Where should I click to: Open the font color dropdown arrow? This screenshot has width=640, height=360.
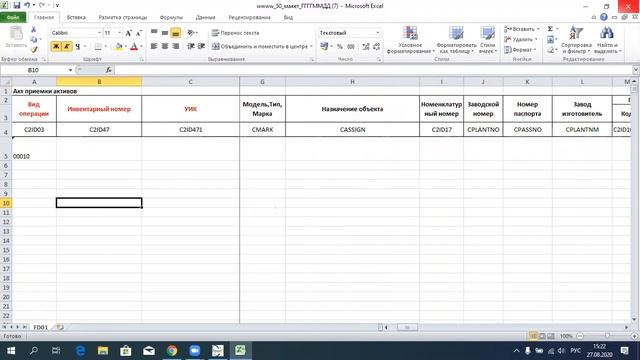[x=141, y=47]
